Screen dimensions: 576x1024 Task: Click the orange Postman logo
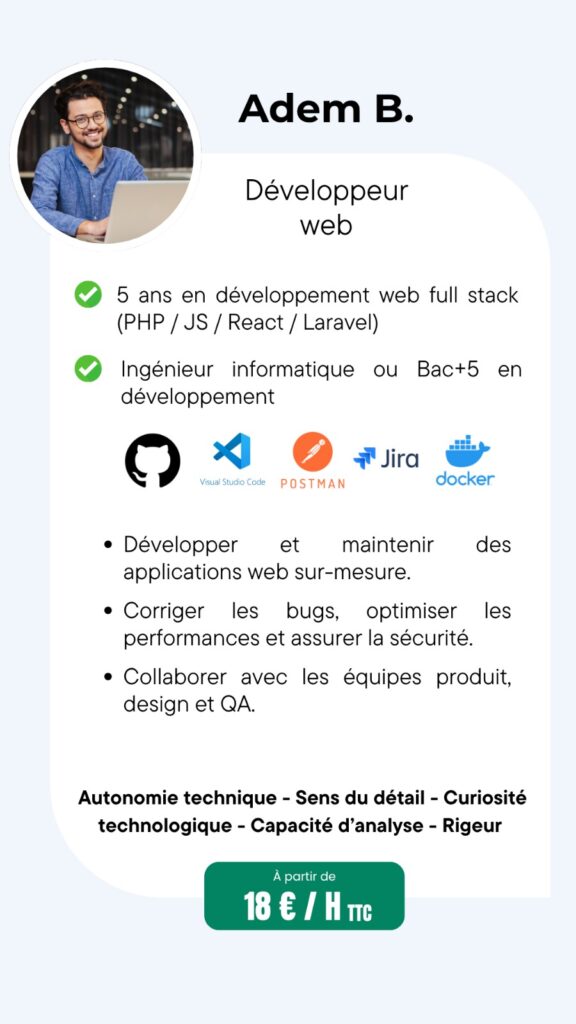point(313,460)
